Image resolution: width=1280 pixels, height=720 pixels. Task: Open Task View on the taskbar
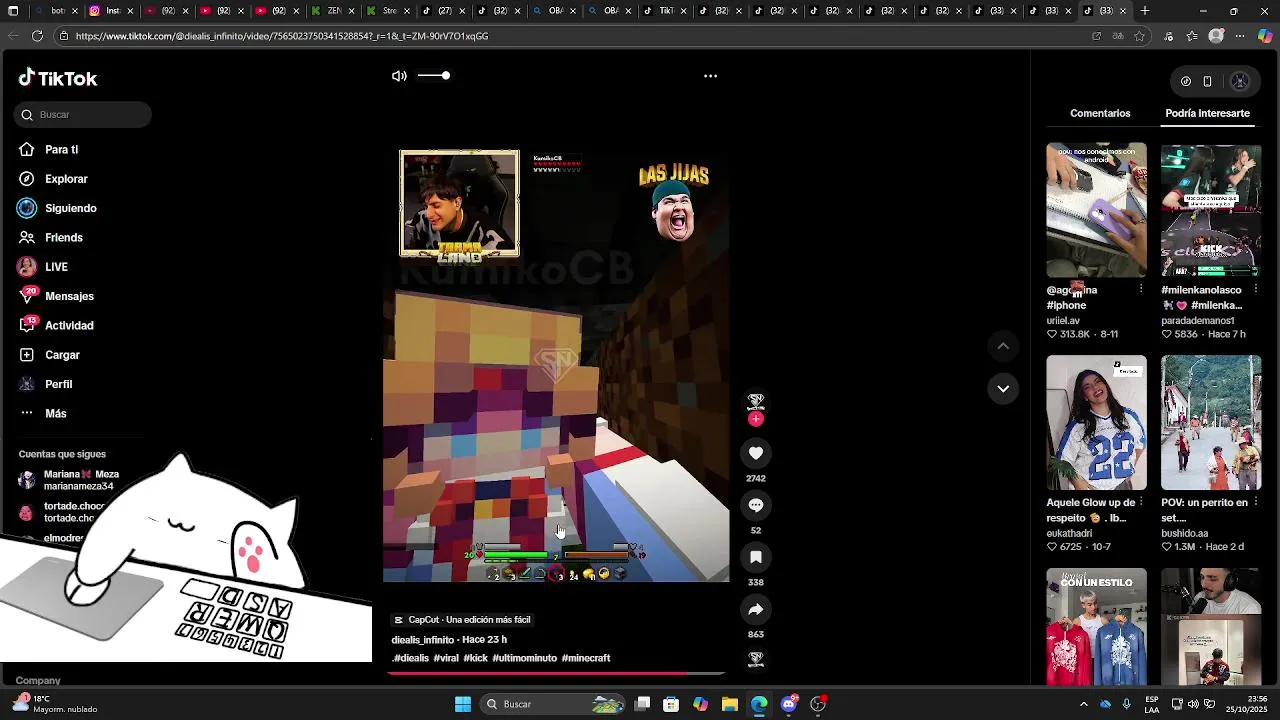(x=643, y=704)
